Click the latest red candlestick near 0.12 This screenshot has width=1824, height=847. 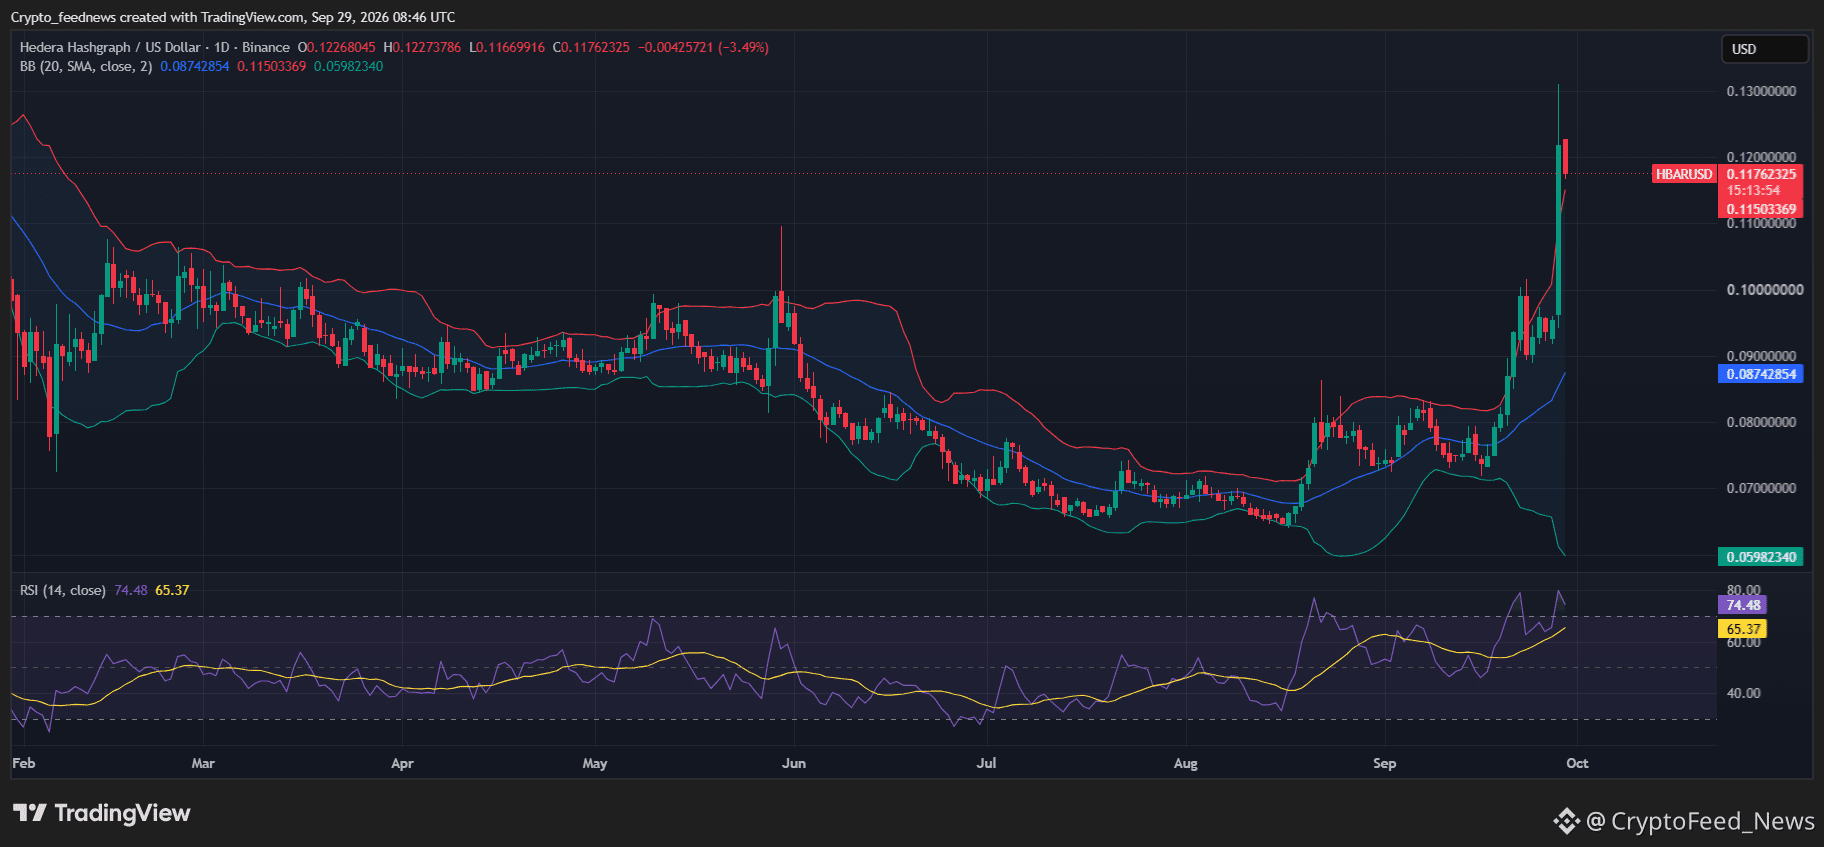coord(1565,158)
